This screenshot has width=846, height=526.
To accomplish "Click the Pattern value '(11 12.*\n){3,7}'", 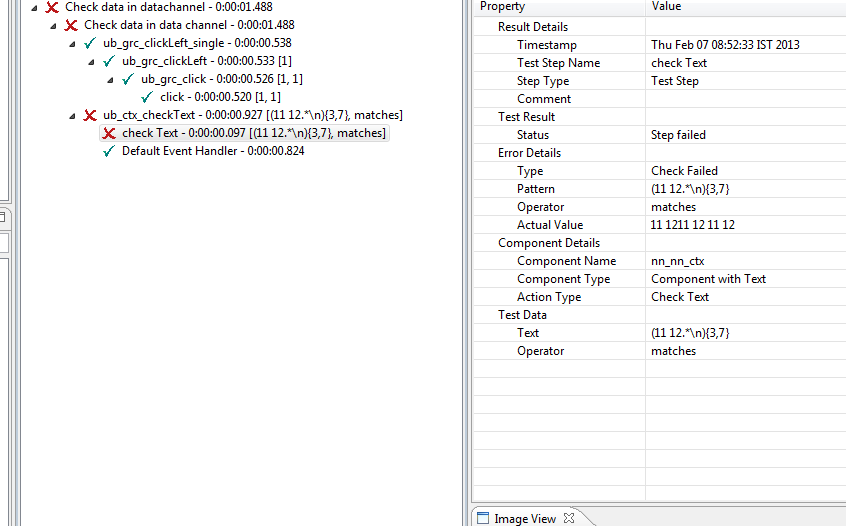I will point(690,189).
